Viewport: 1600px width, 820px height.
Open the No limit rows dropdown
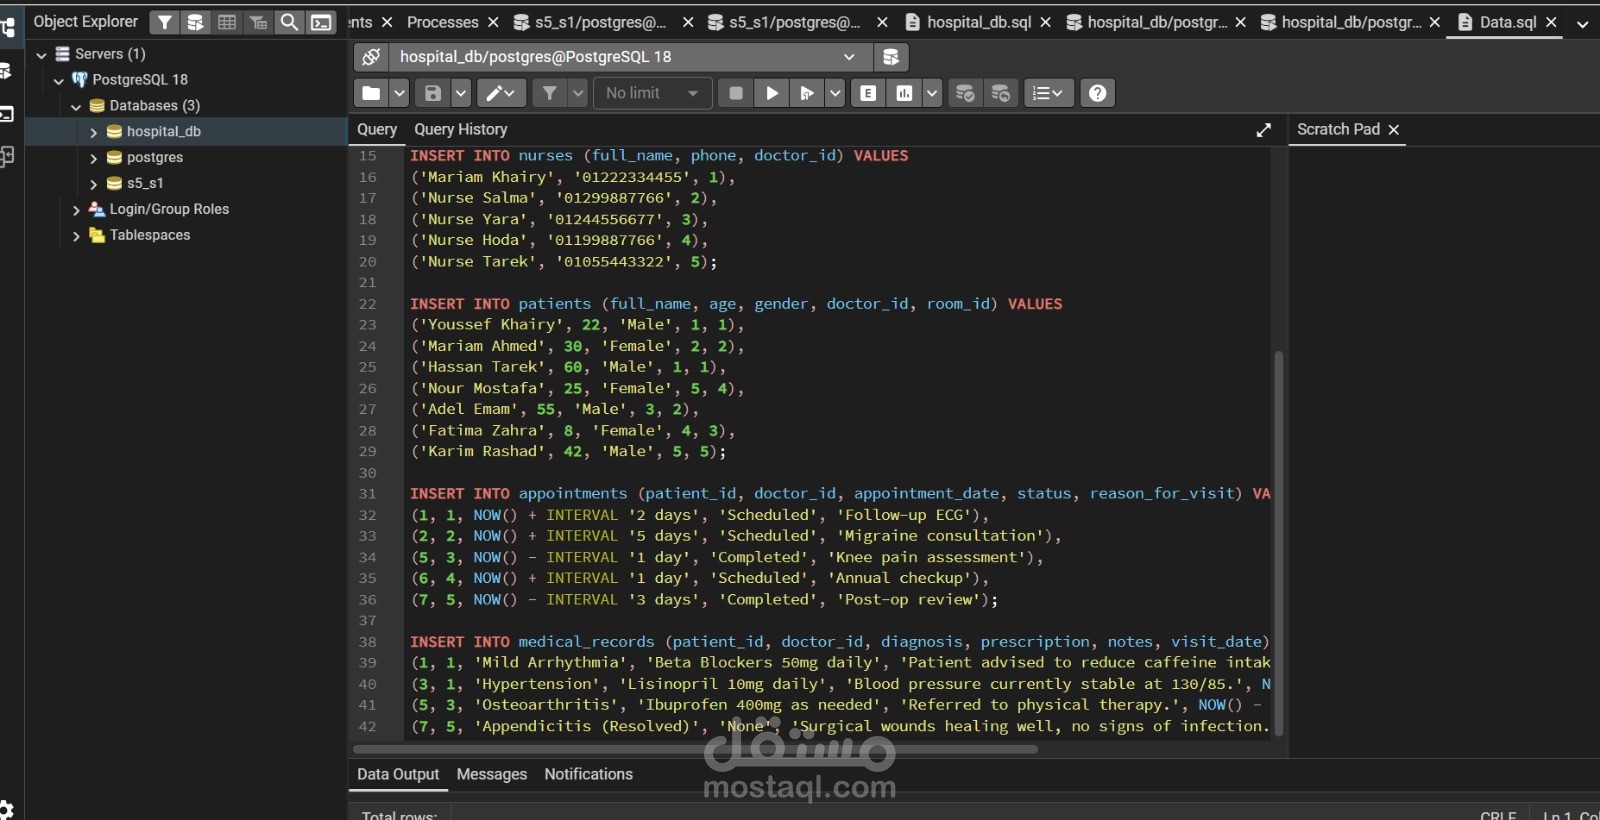coord(652,93)
